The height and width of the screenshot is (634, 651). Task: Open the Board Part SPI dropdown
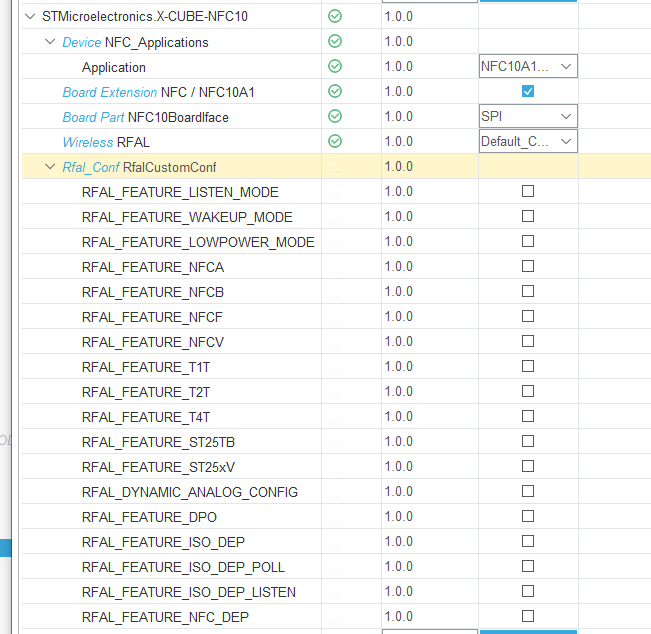click(528, 116)
